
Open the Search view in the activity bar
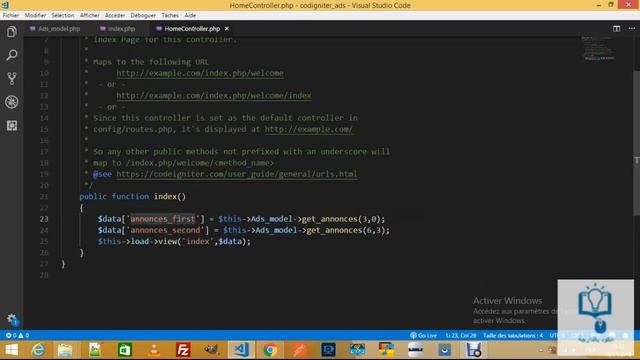(x=11, y=55)
